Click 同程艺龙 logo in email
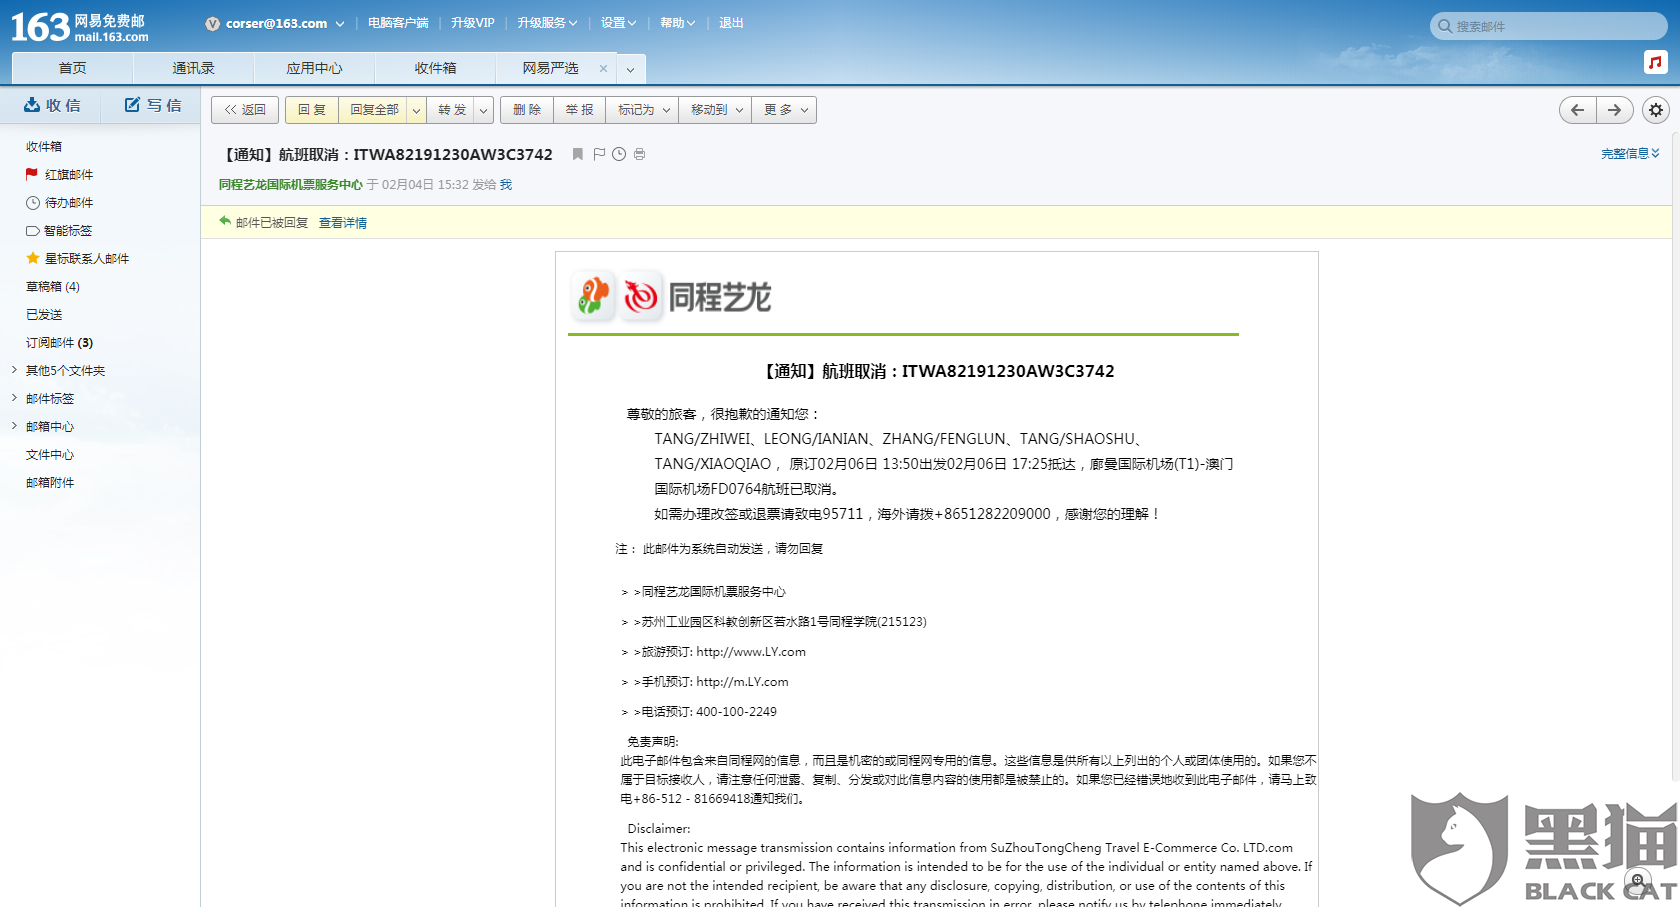 [x=671, y=296]
